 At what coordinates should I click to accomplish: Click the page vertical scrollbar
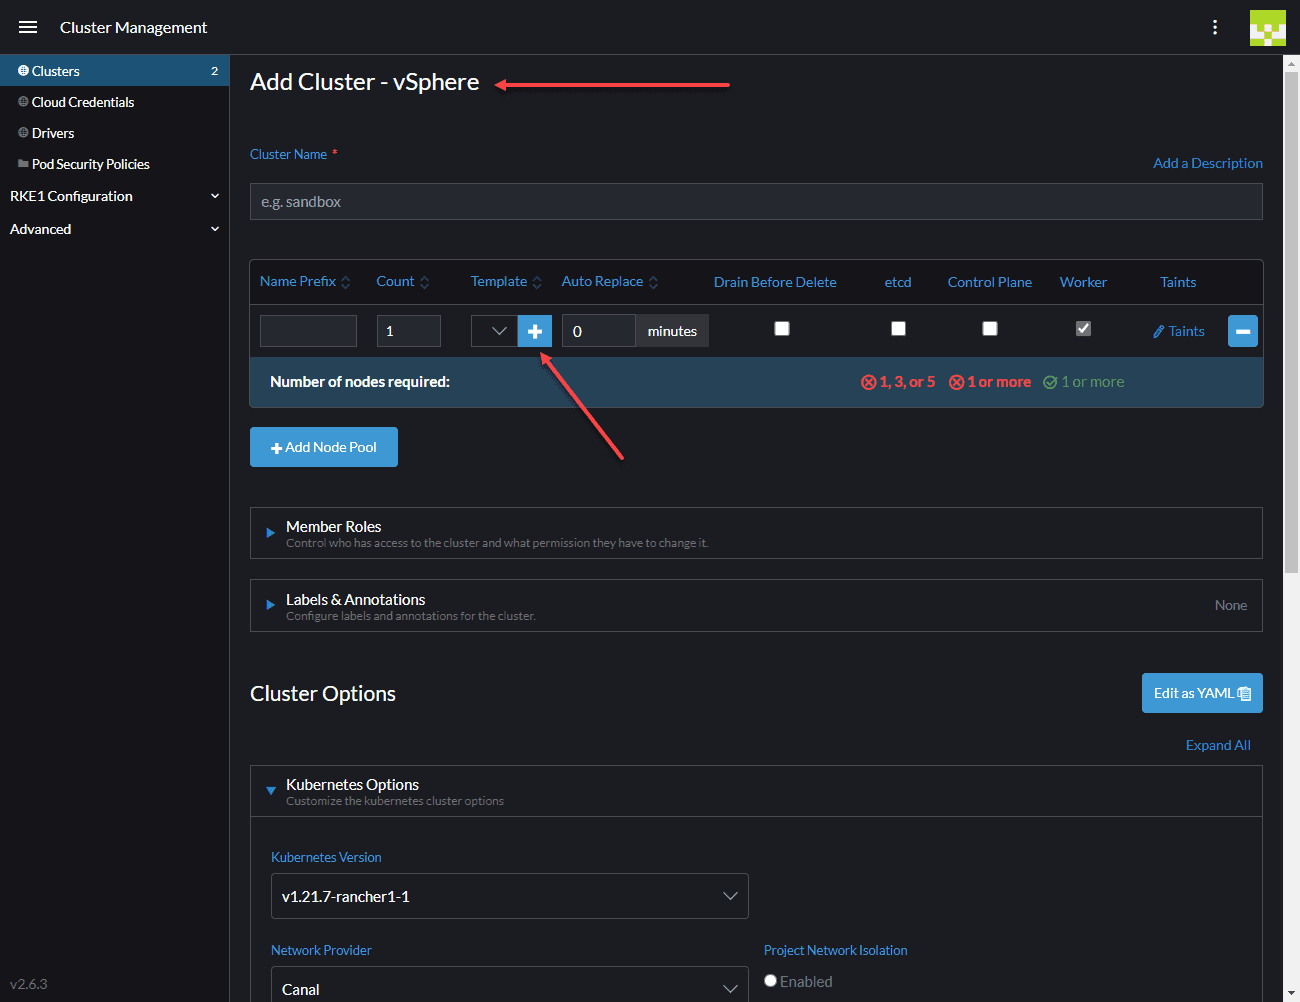pos(1291,320)
